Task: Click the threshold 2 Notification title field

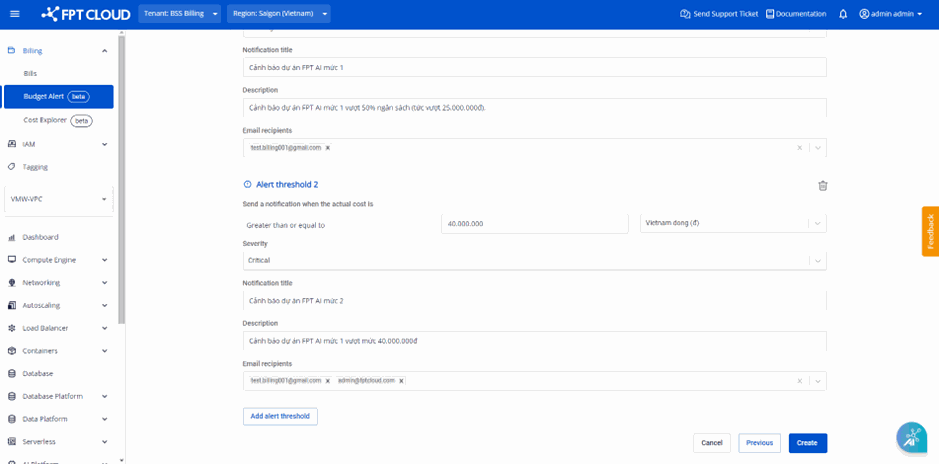Action: (x=534, y=301)
